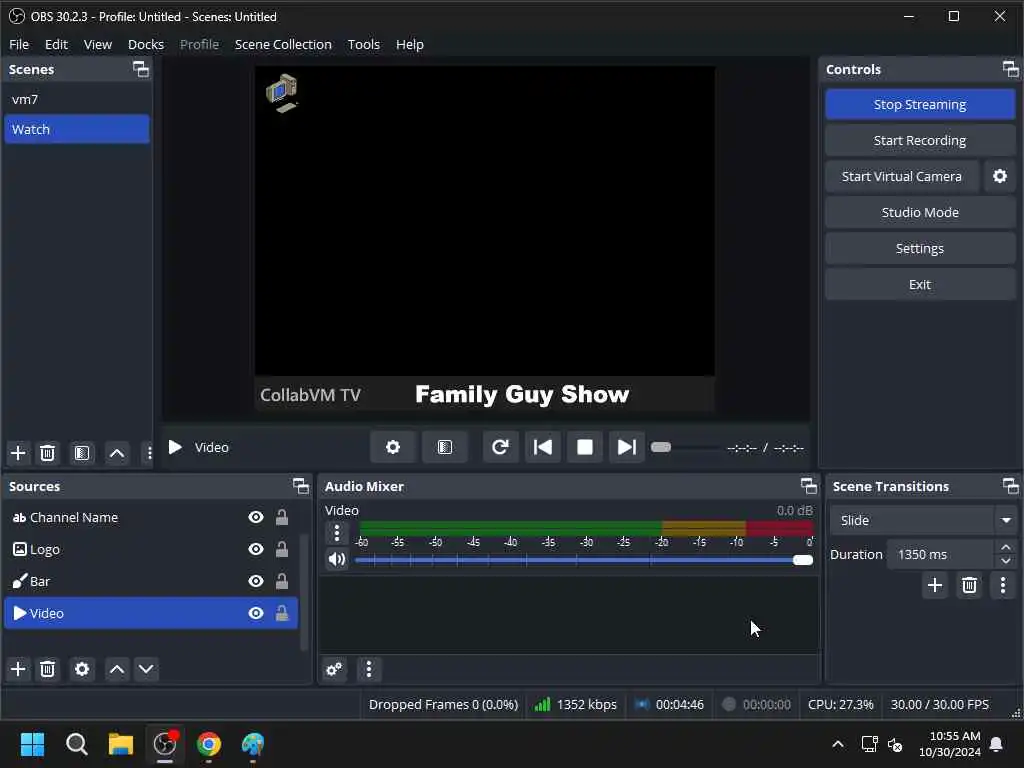Open Video audio track options menu
The height and width of the screenshot is (768, 1024).
337,533
